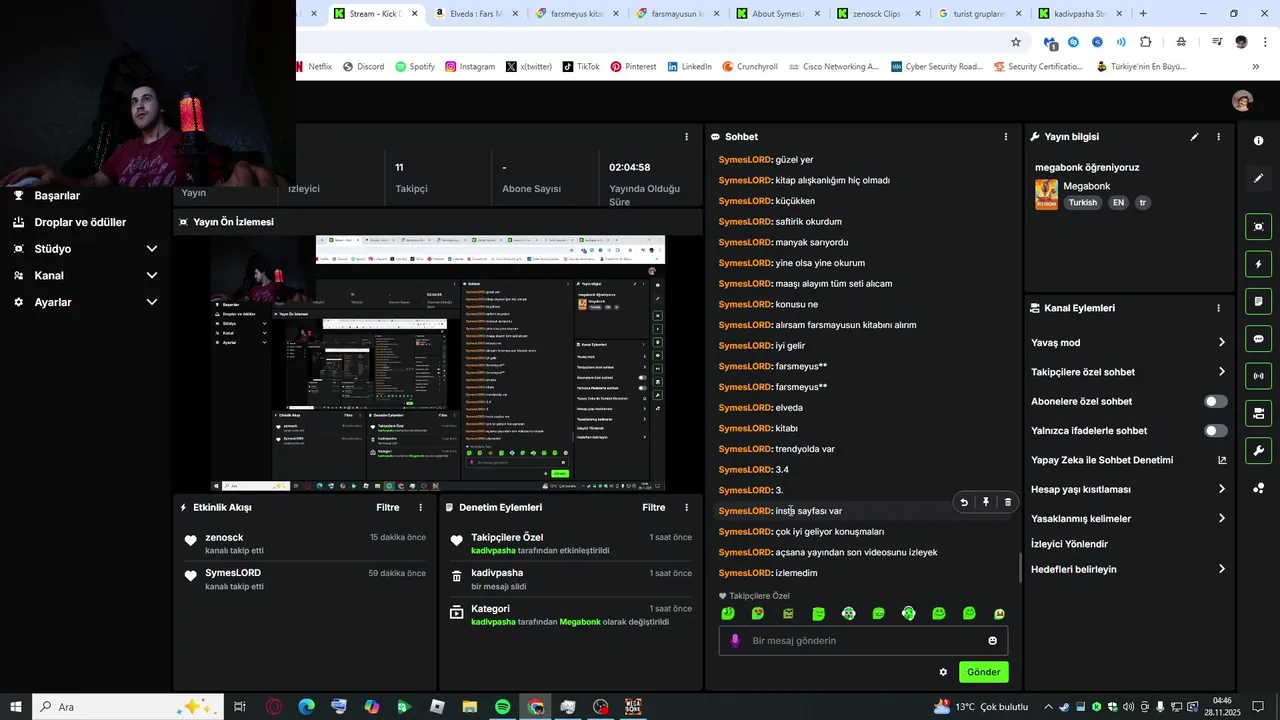Viewport: 1280px width, 720px height.
Task: Click Filtre in Denetim Eylemleri panel
Action: pos(653,508)
